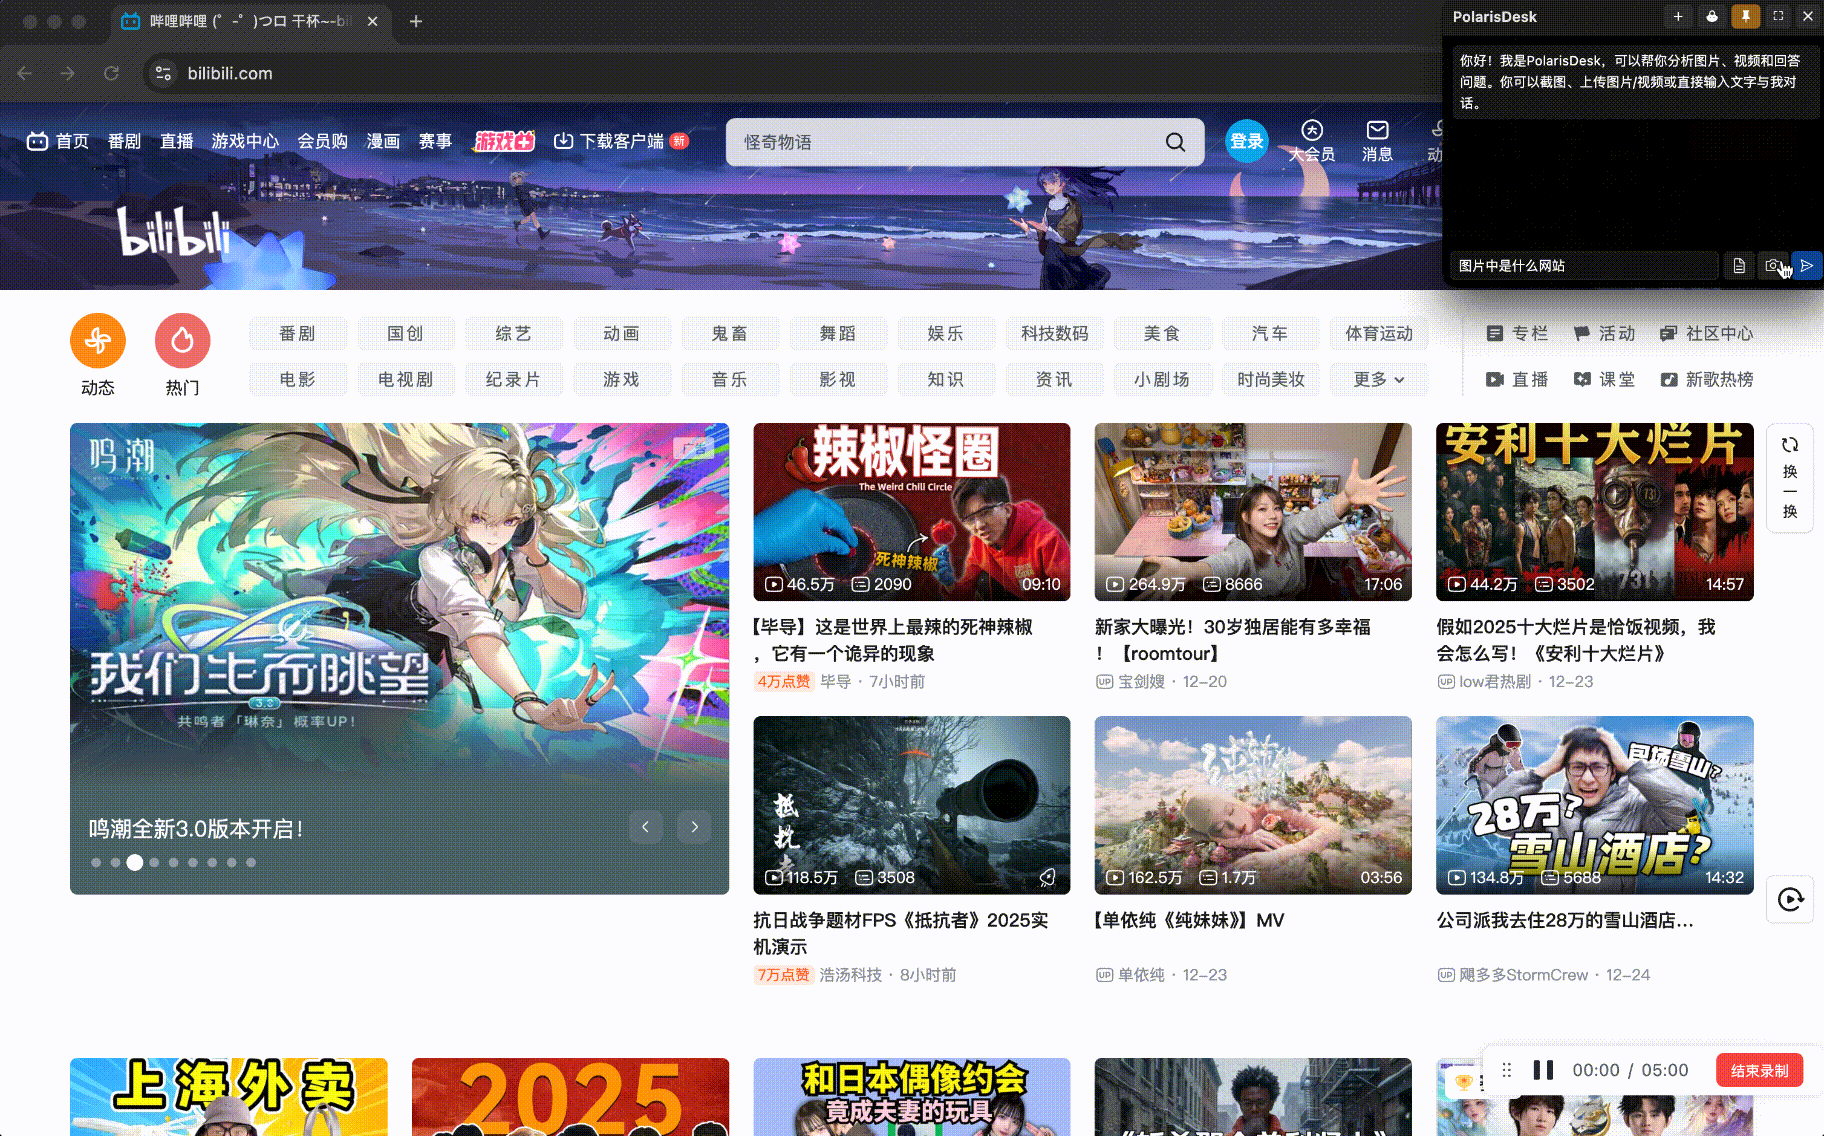Select the 纪录片 category tag
The height and width of the screenshot is (1136, 1824).
point(513,380)
